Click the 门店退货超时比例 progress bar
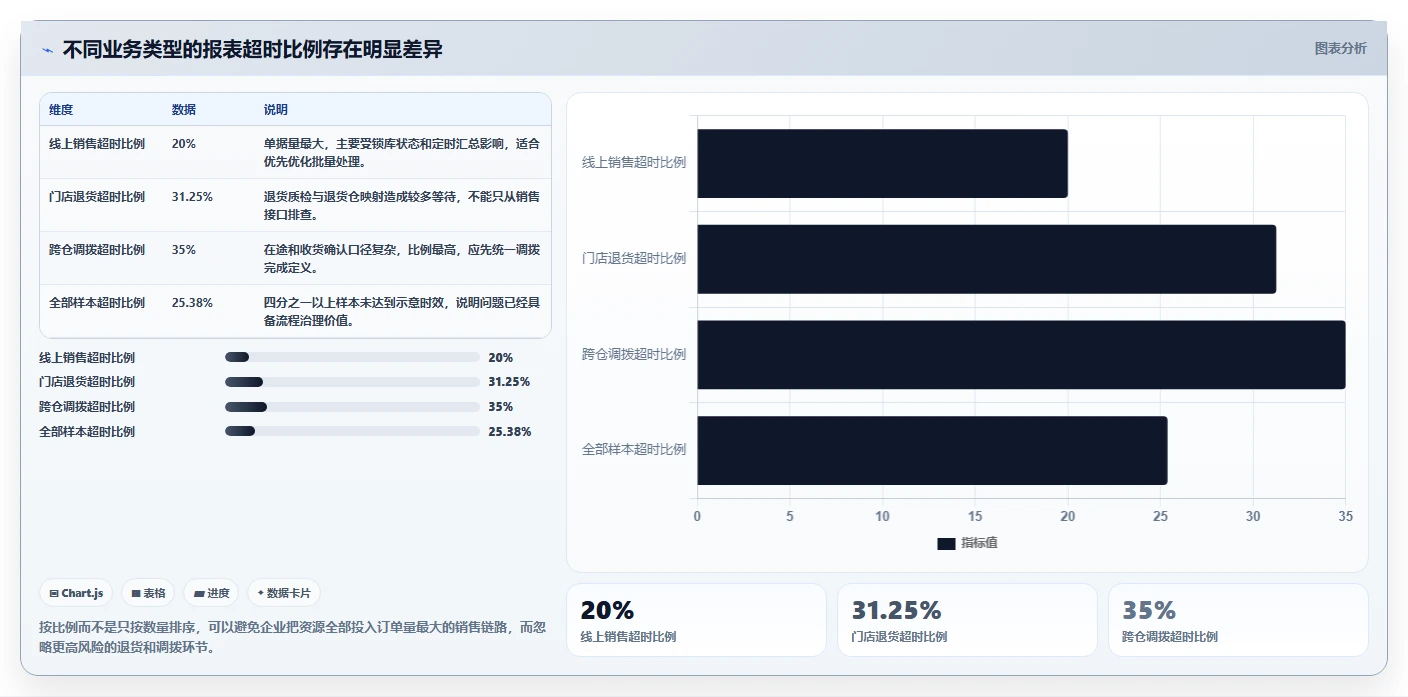 tap(352, 382)
